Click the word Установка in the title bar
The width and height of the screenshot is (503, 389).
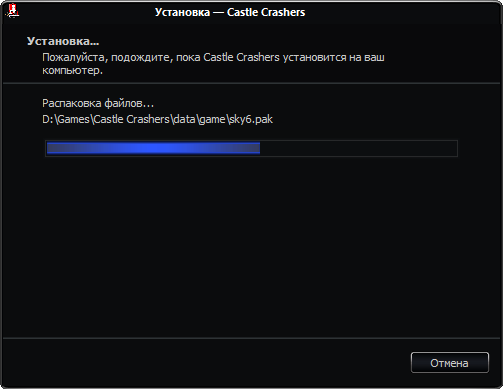[182, 12]
